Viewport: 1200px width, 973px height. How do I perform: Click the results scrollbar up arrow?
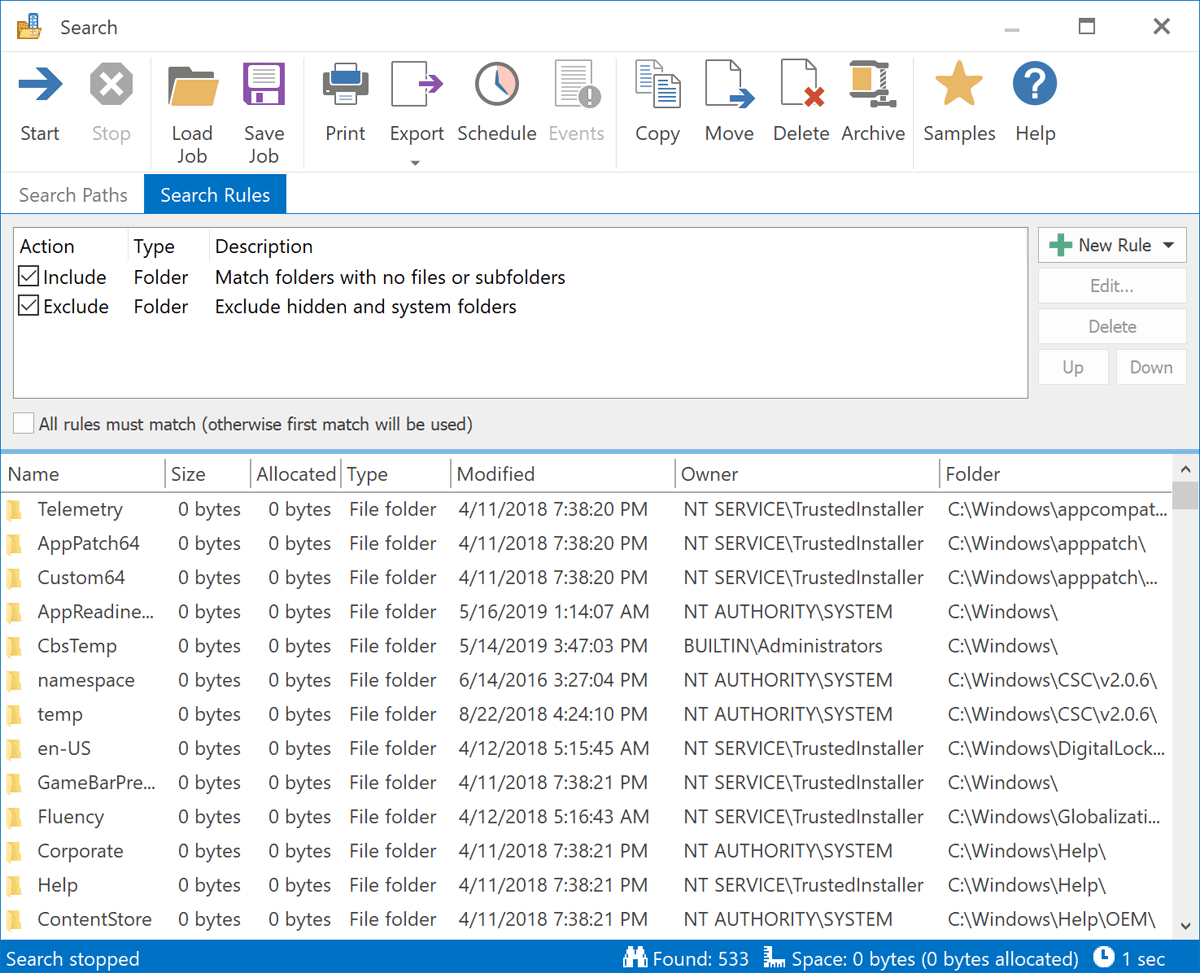tap(1185, 469)
